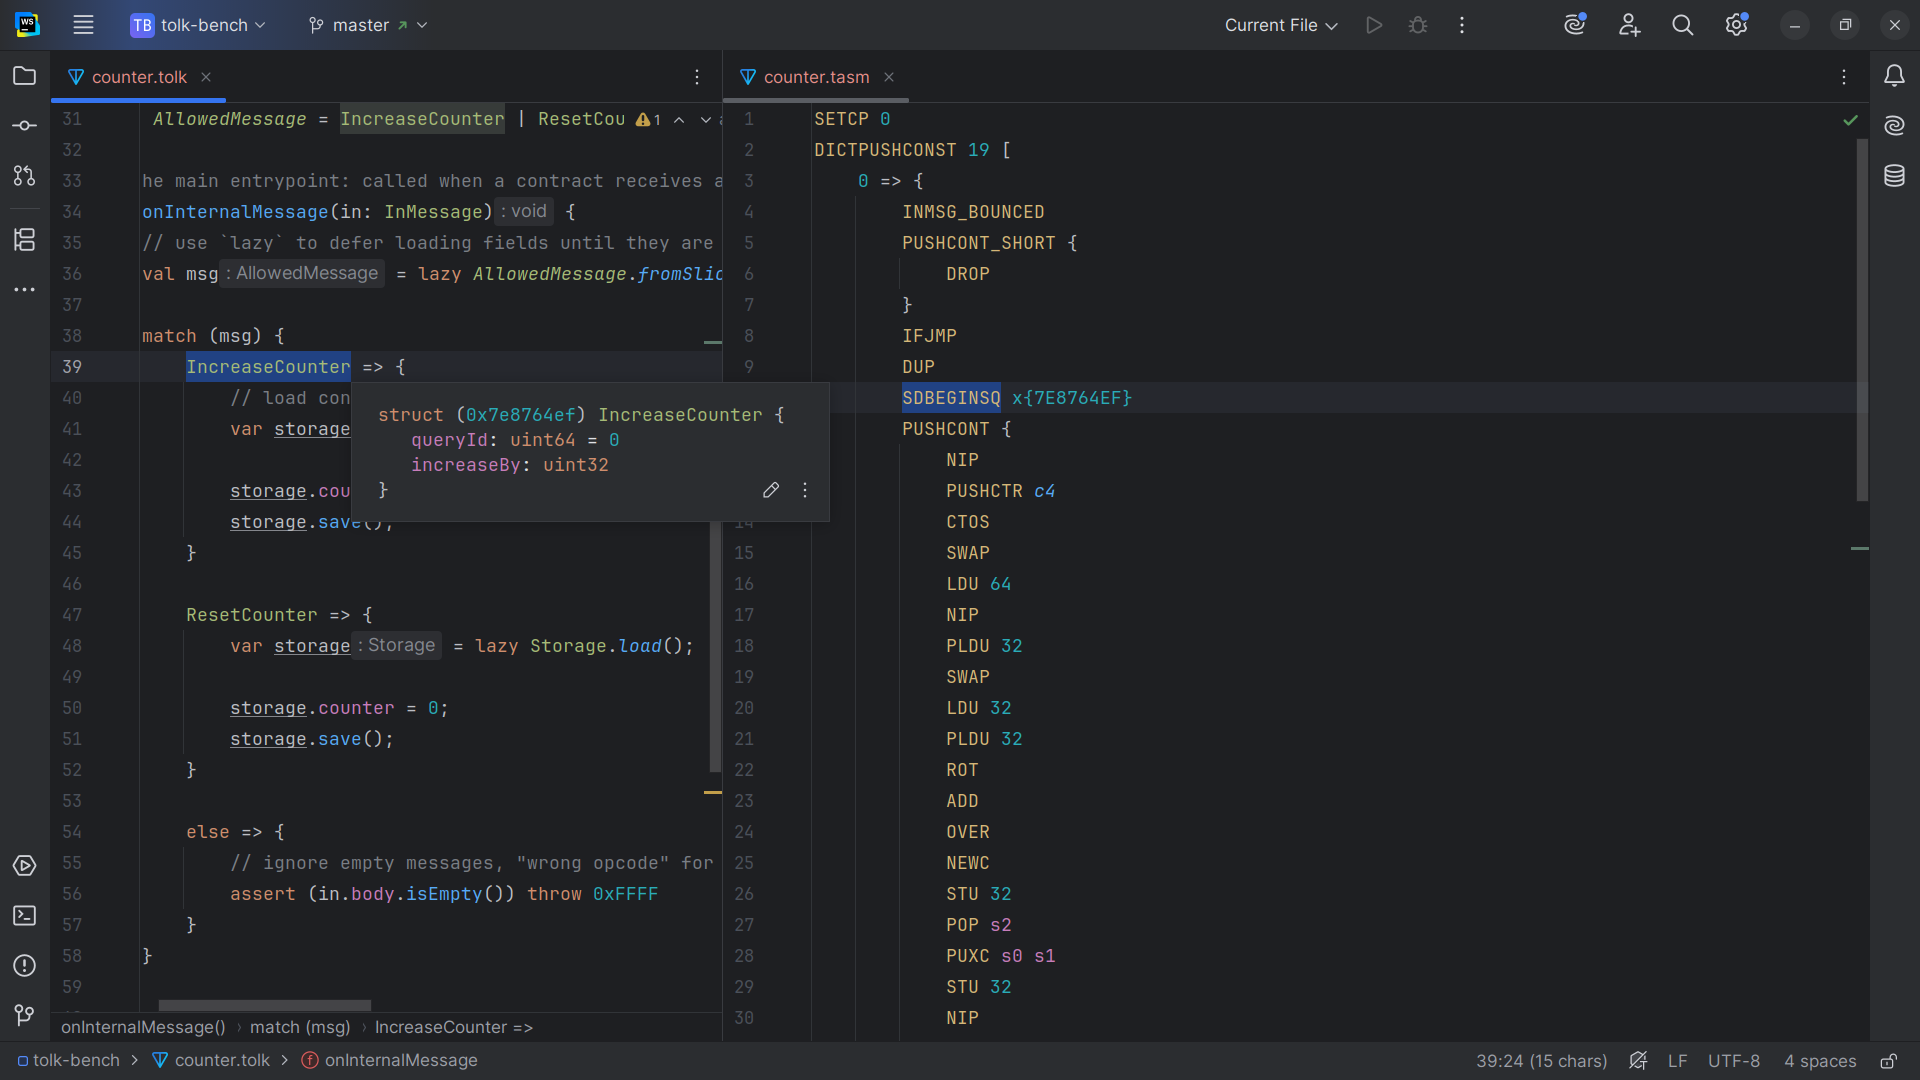Viewport: 1920px width, 1080px height.
Task: Click the vertical scrollbar in counter.tasm
Action: point(1862,320)
